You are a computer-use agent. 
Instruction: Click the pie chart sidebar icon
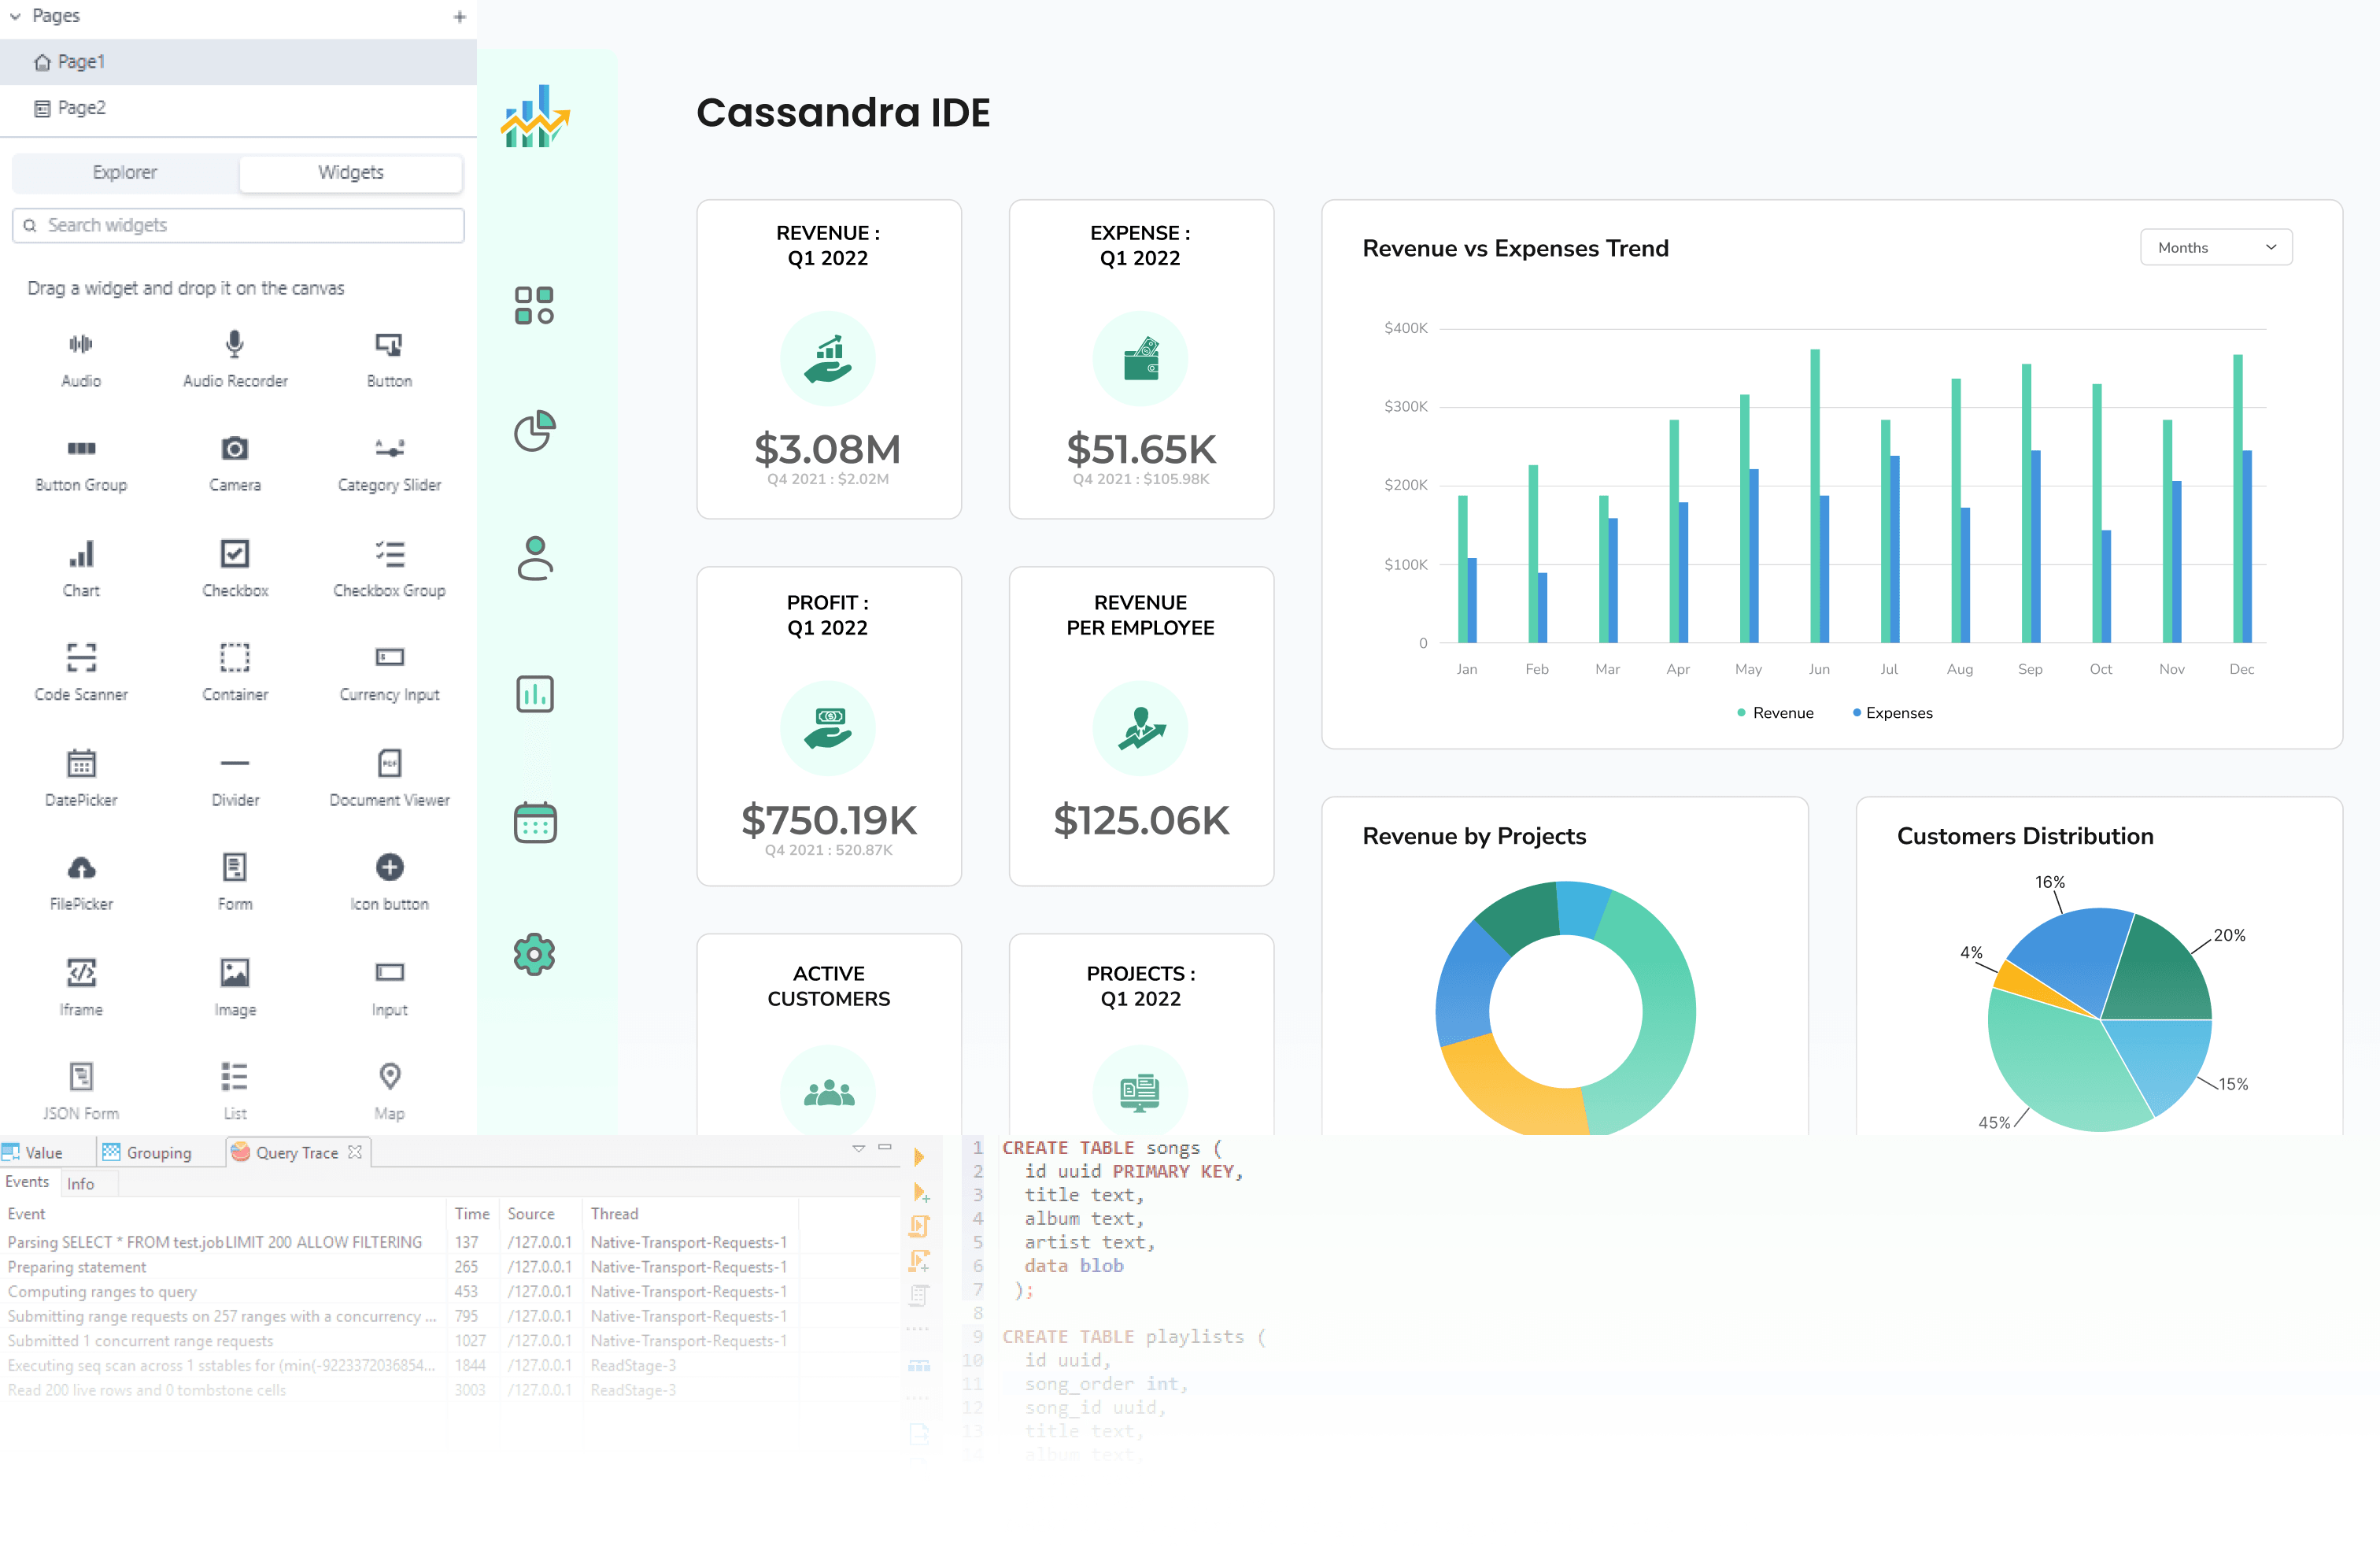coord(534,431)
